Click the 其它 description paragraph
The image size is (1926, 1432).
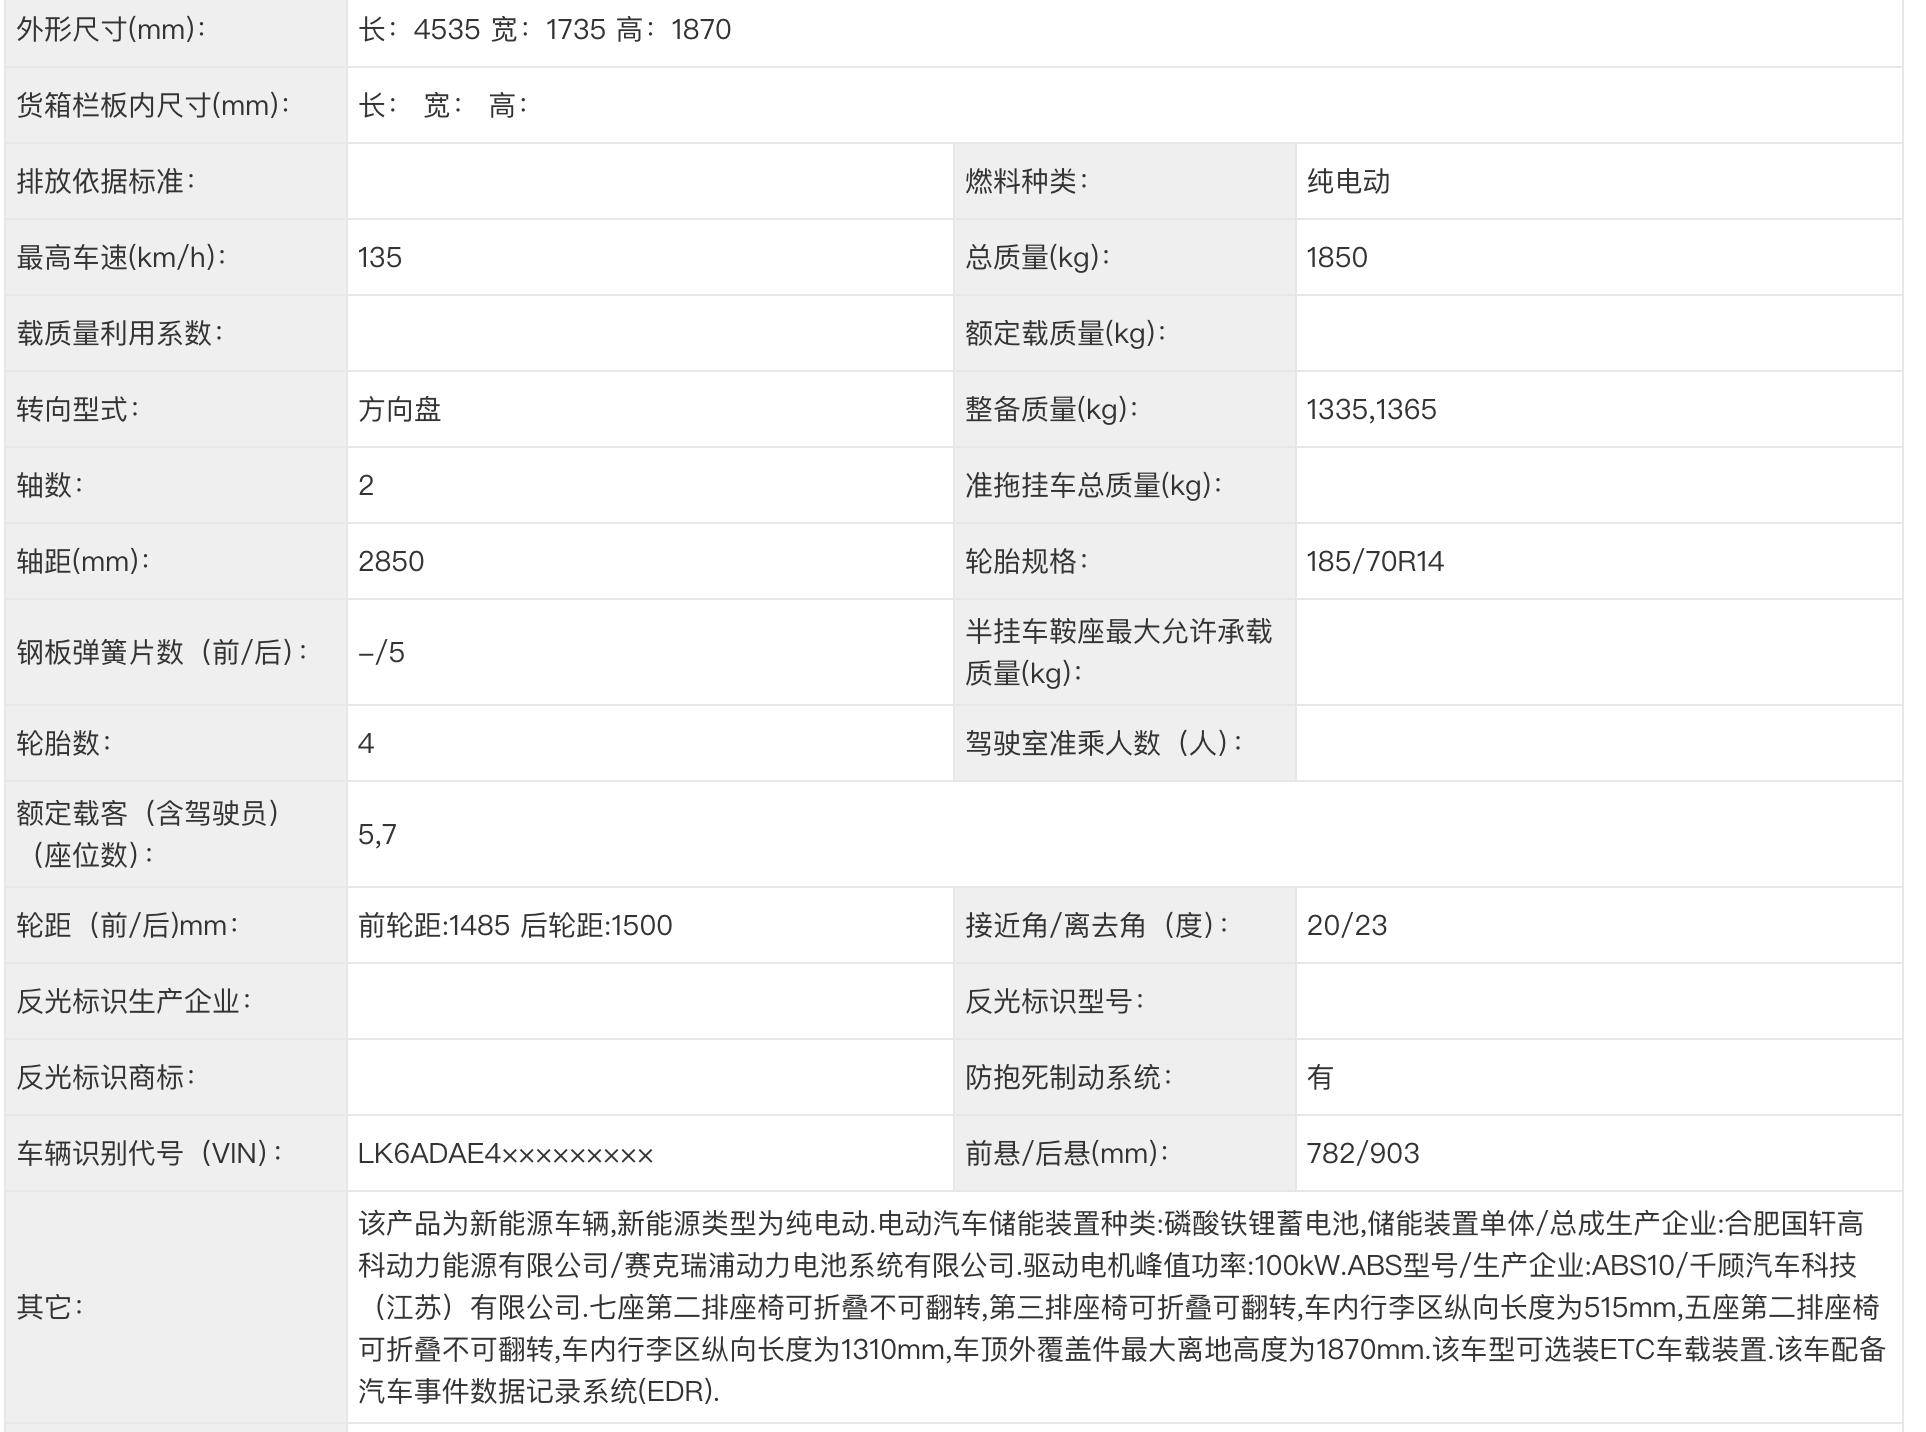pyautogui.click(x=1120, y=1307)
